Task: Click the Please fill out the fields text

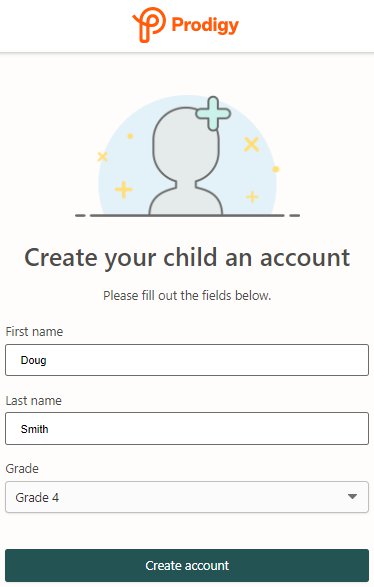Action: pyautogui.click(x=187, y=296)
